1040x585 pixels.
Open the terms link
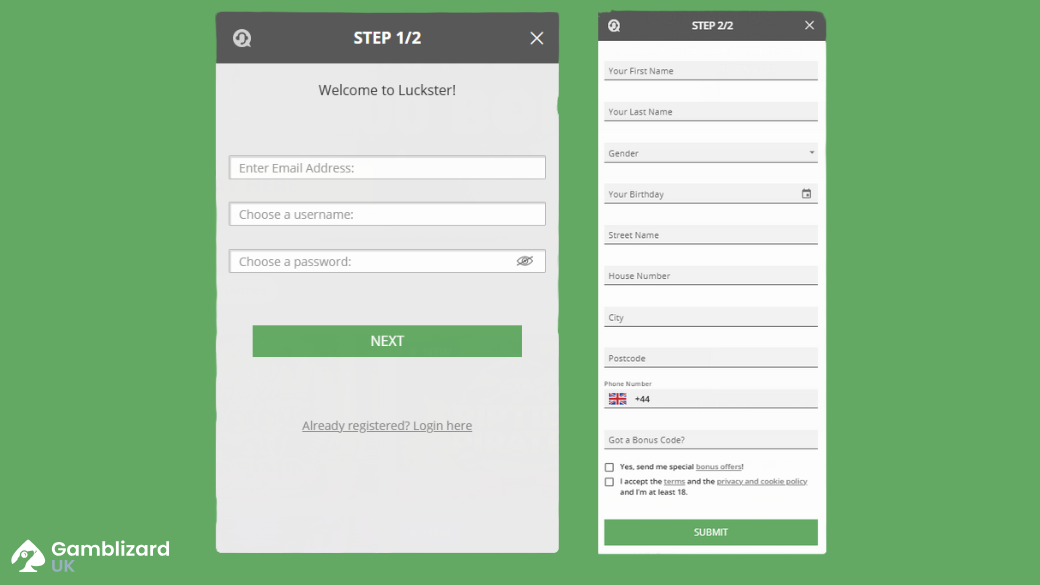[x=674, y=482]
